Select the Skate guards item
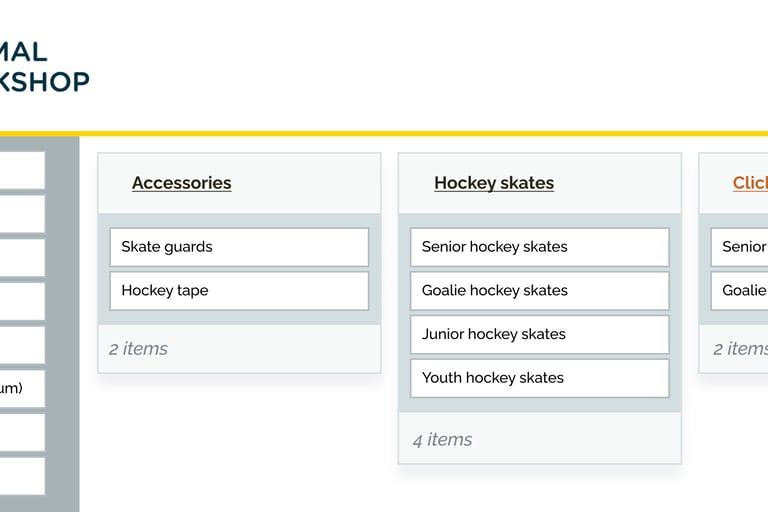This screenshot has height=512, width=768. click(x=239, y=247)
